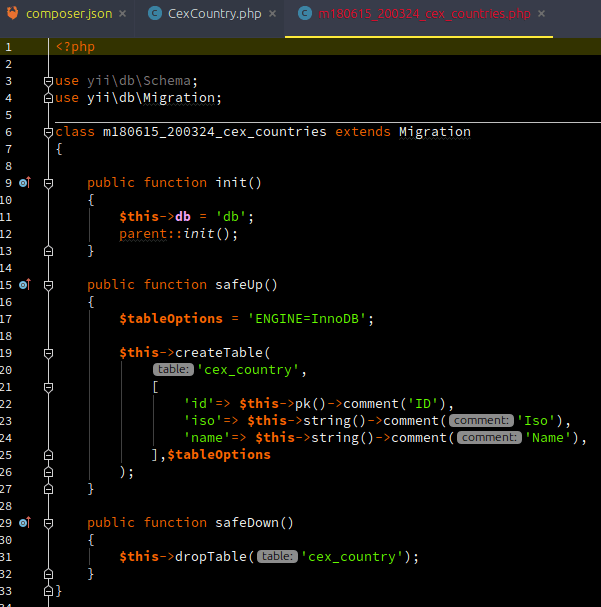
Task: Click the fold end marker at line 13
Action: pos(48,251)
